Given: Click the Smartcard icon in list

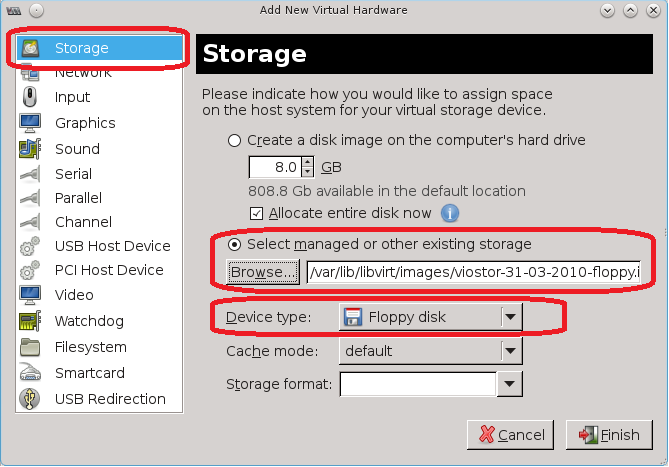Looking at the screenshot, I should tap(29, 373).
